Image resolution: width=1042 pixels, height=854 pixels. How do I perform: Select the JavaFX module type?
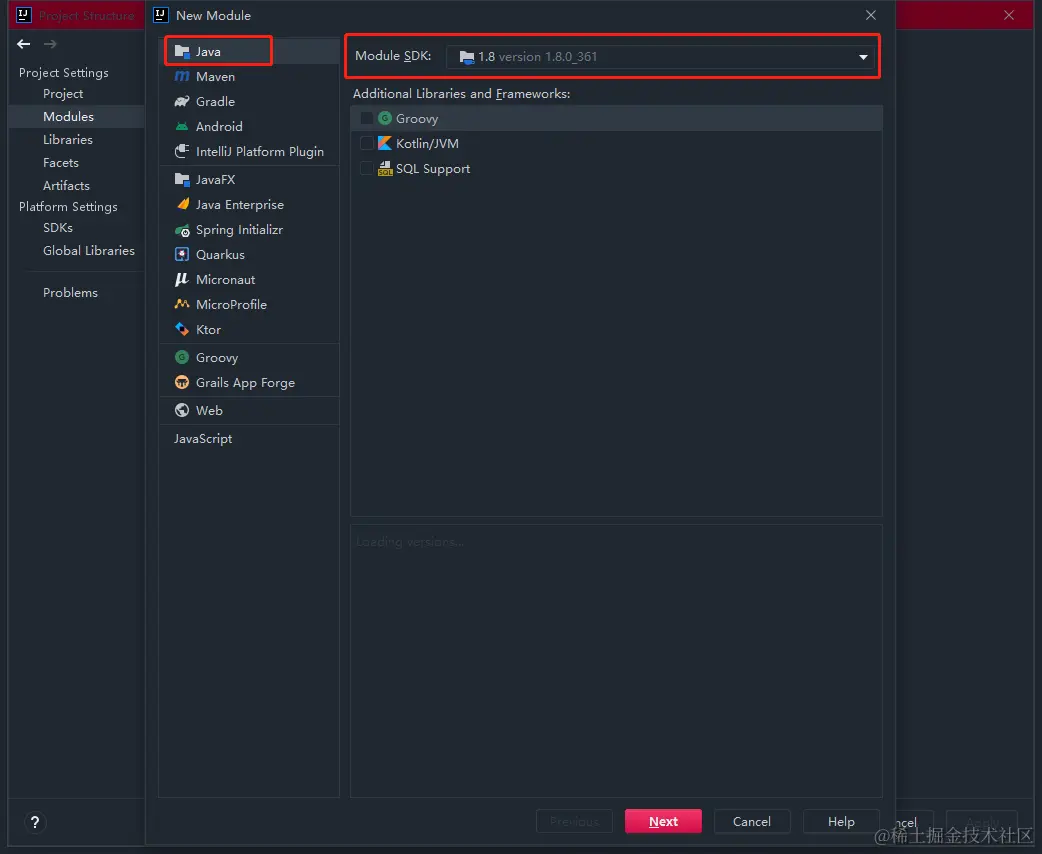point(249,179)
